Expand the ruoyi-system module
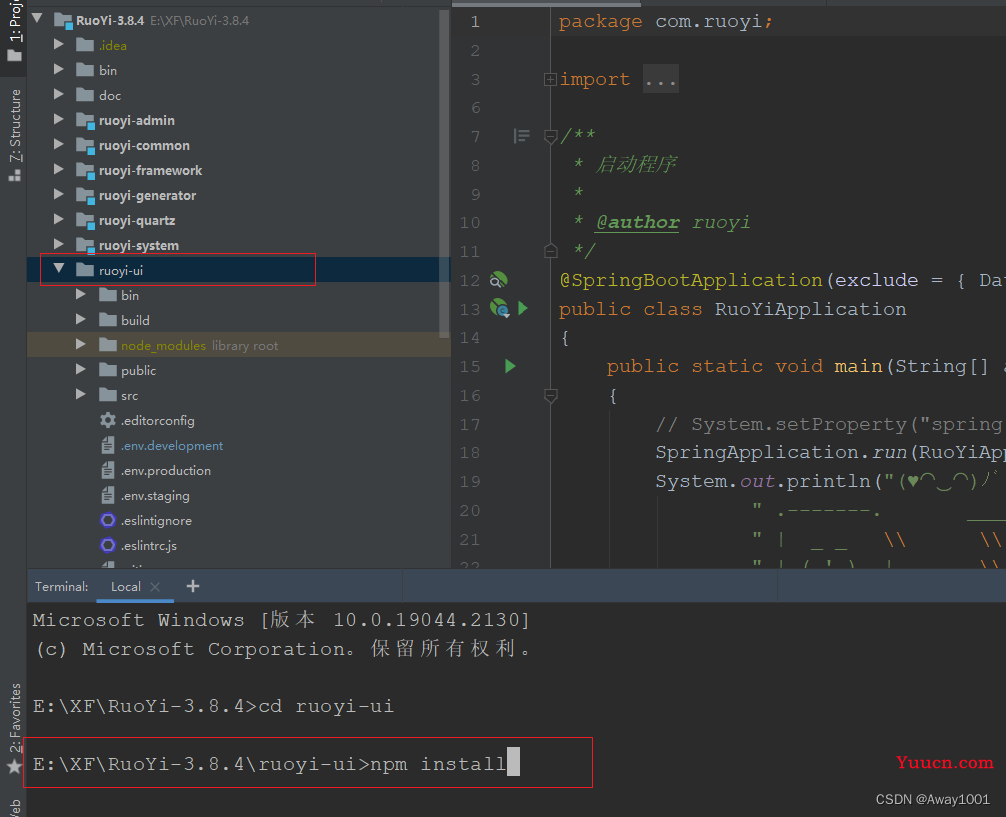The image size is (1006, 817). (x=59, y=245)
